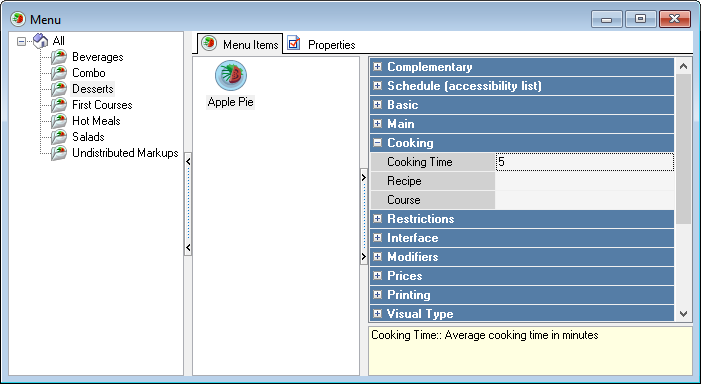Expand the Restrictions section
Image resolution: width=701 pixels, height=384 pixels.
pyautogui.click(x=378, y=219)
